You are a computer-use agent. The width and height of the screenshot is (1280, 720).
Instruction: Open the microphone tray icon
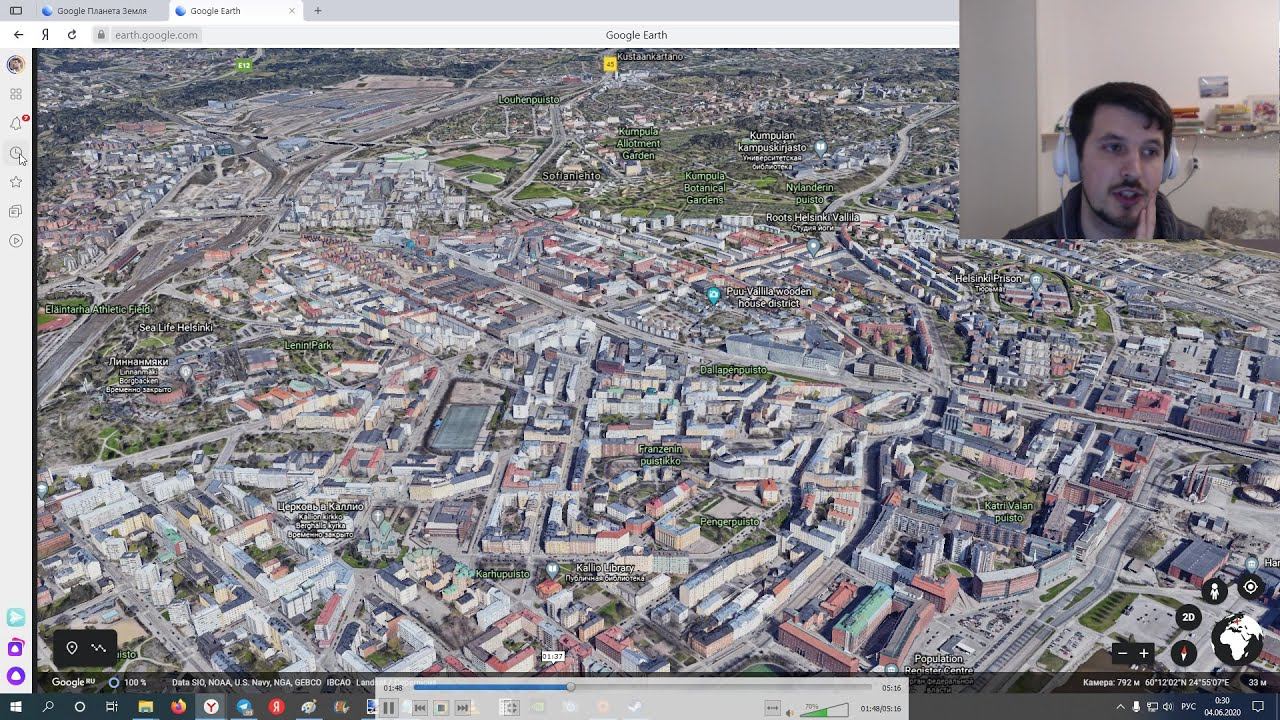[1136, 707]
